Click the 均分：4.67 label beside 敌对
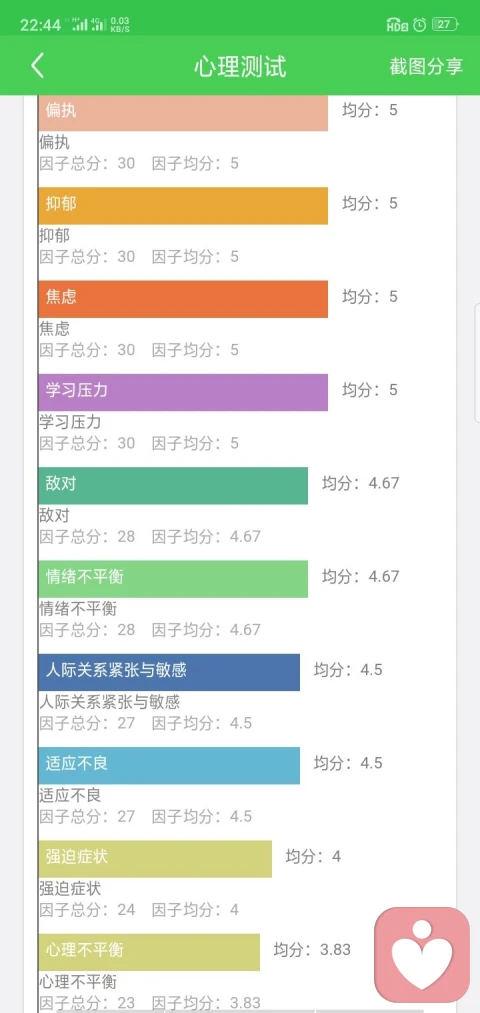Image resolution: width=480 pixels, height=1013 pixels. pos(360,483)
